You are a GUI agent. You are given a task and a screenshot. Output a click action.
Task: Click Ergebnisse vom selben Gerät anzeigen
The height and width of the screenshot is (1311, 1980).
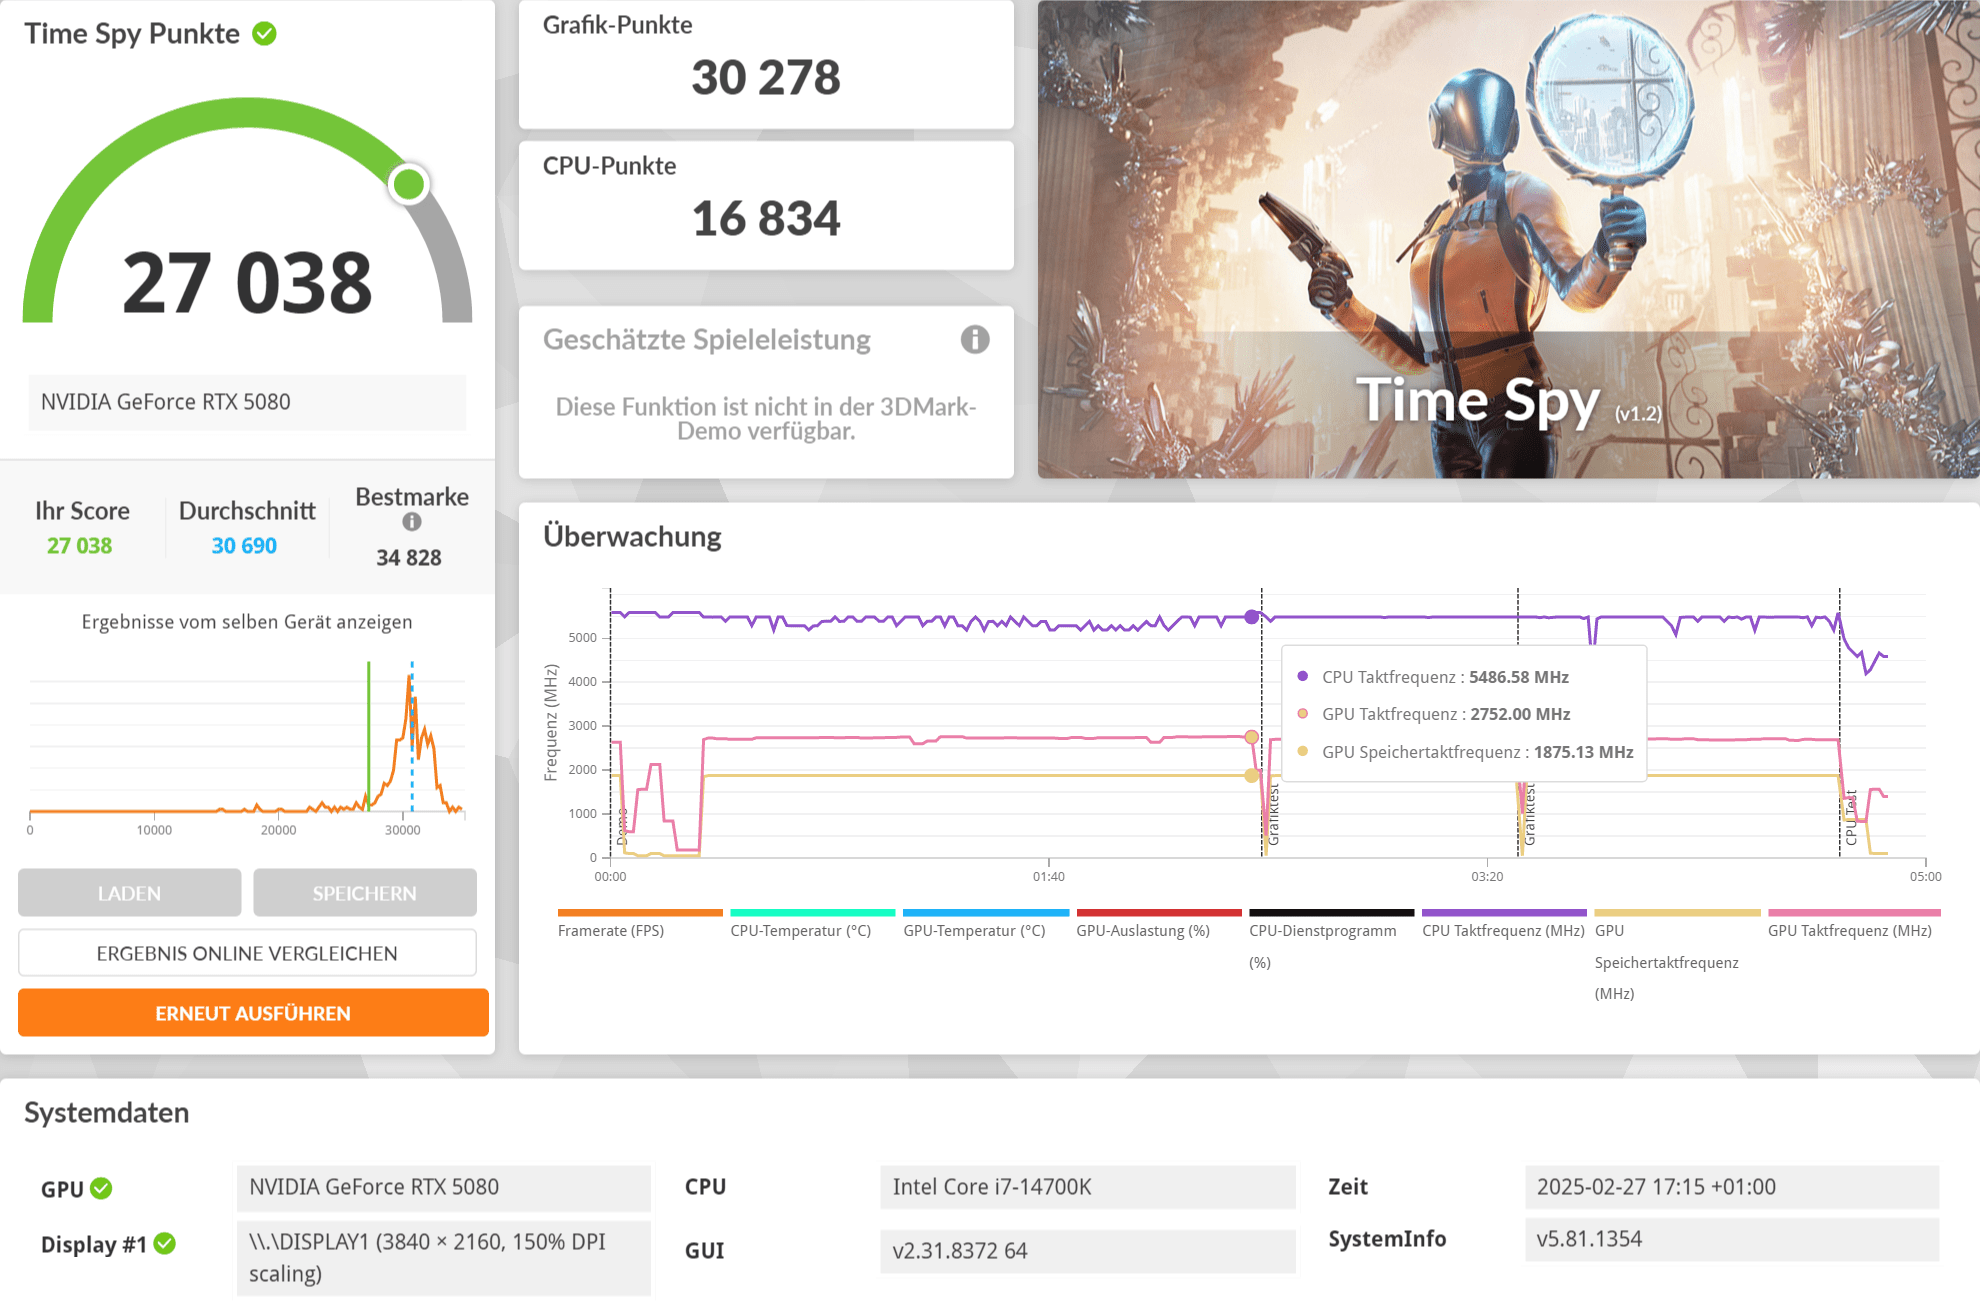(x=247, y=622)
